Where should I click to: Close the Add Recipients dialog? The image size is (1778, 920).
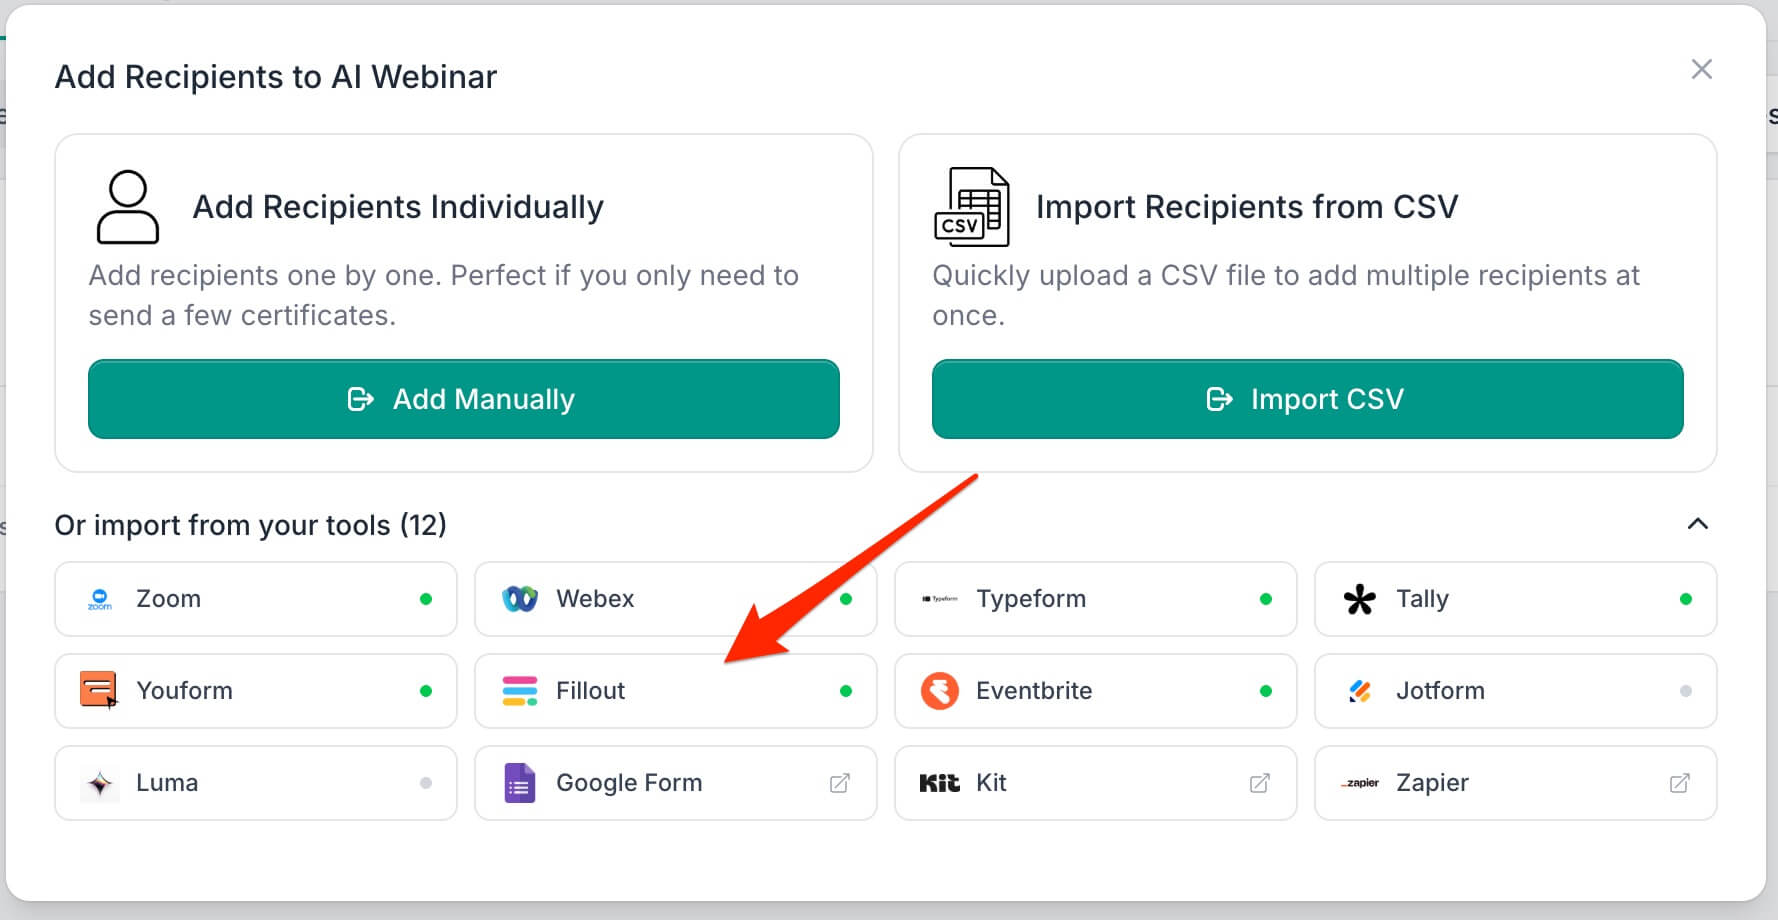pyautogui.click(x=1702, y=69)
